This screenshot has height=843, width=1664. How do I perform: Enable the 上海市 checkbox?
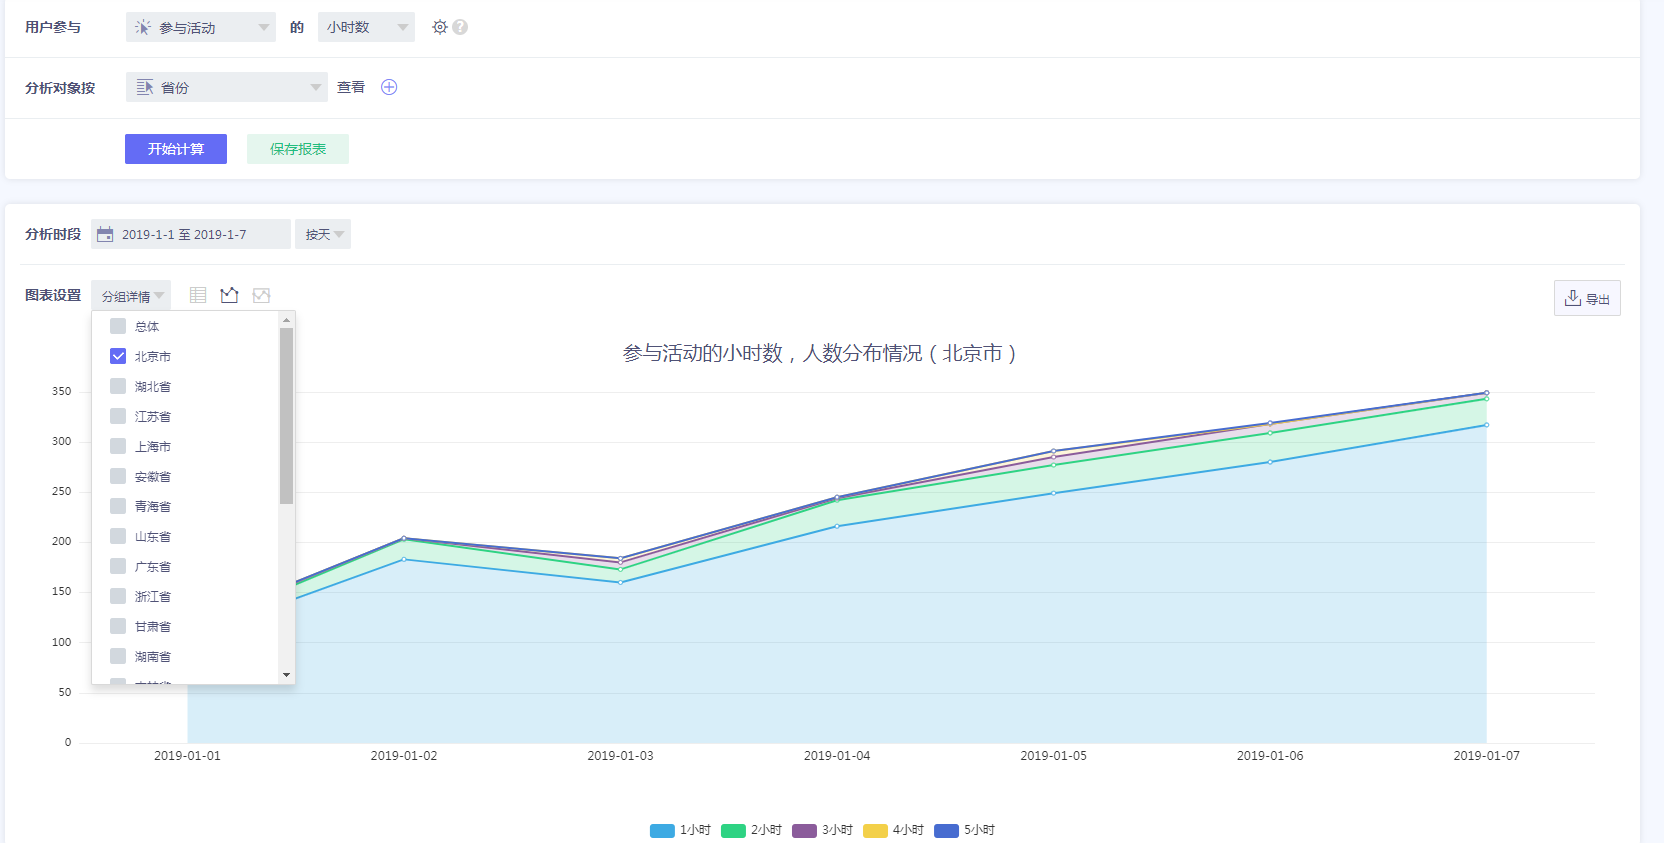[x=118, y=446]
